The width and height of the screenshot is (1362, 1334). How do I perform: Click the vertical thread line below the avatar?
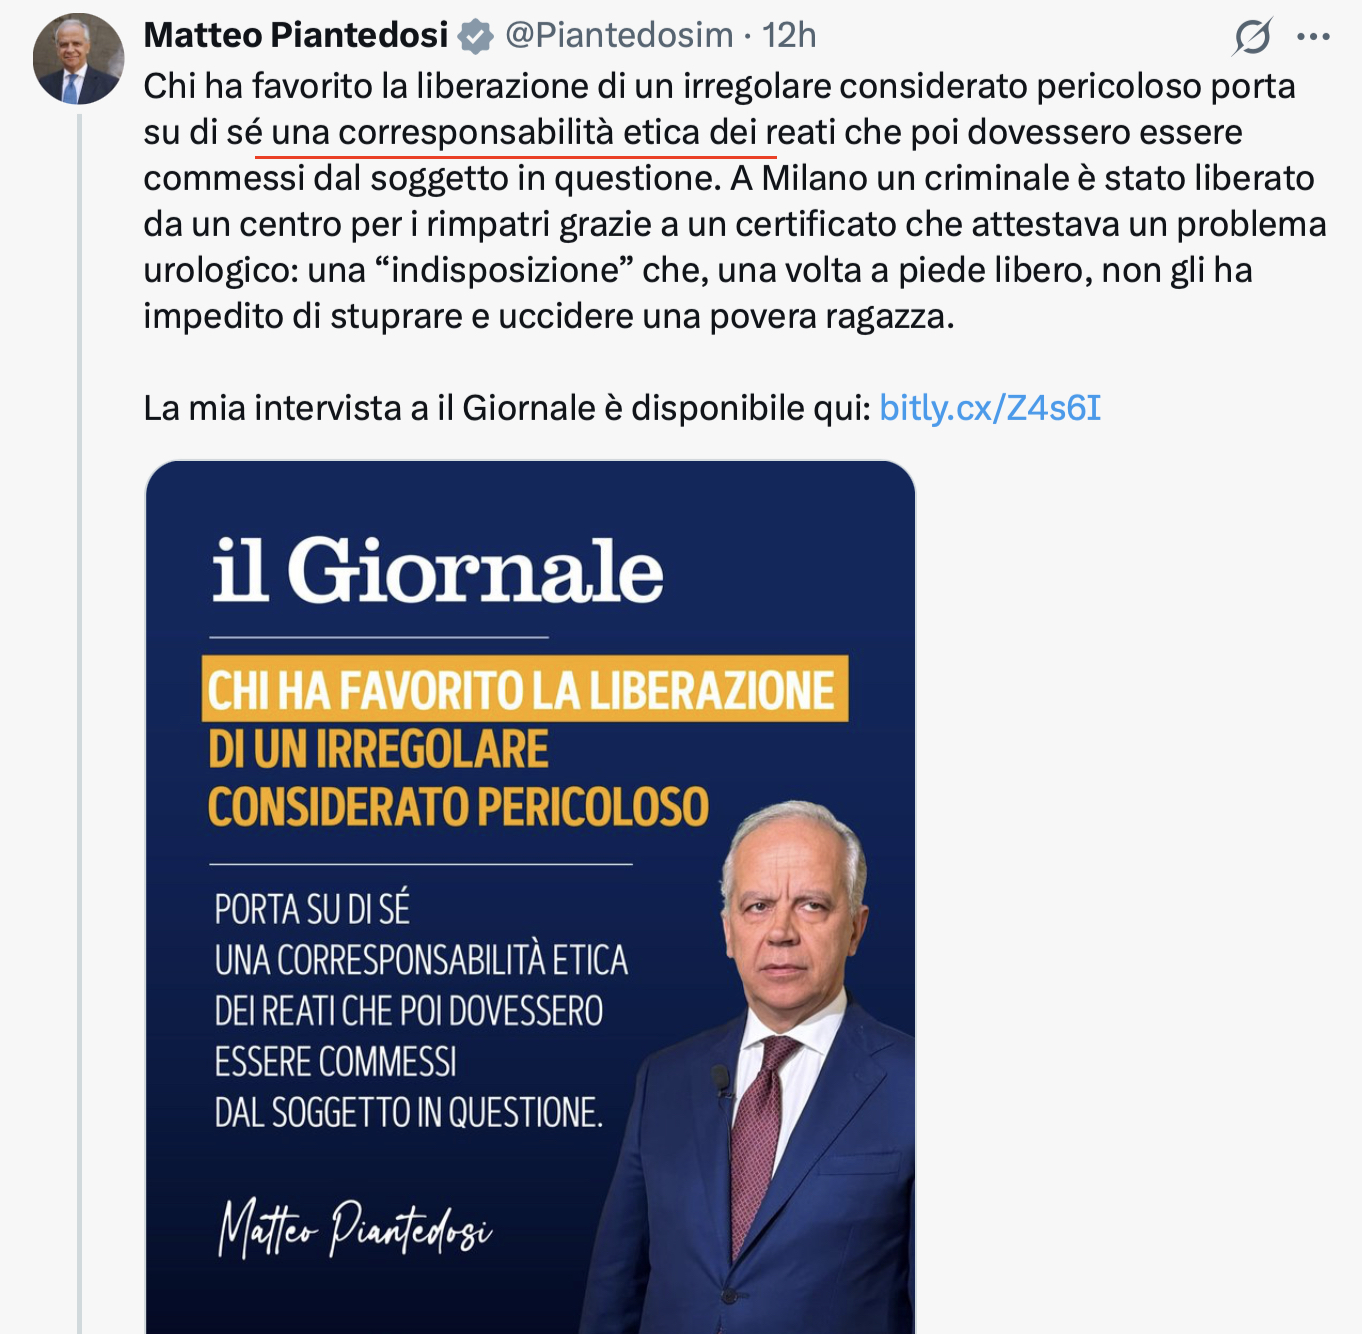point(80,700)
